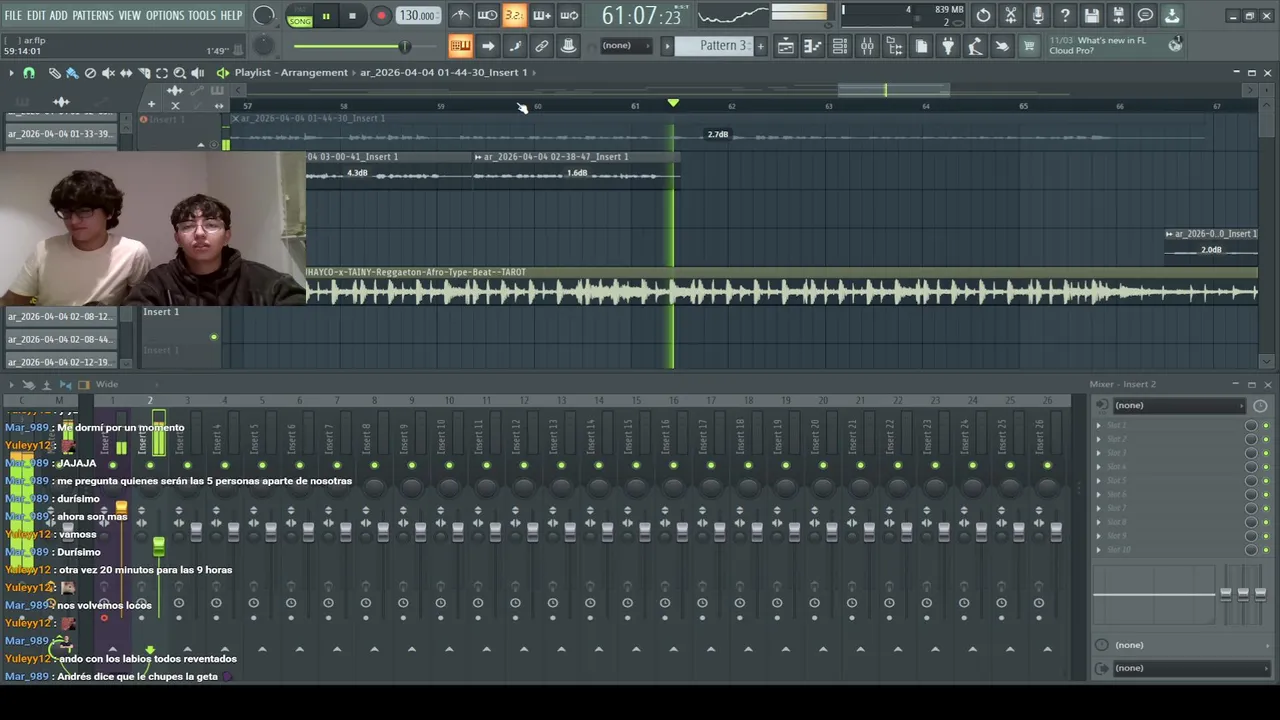Open the Piano roll view icon
This screenshot has height=720, width=1280.
813,46
